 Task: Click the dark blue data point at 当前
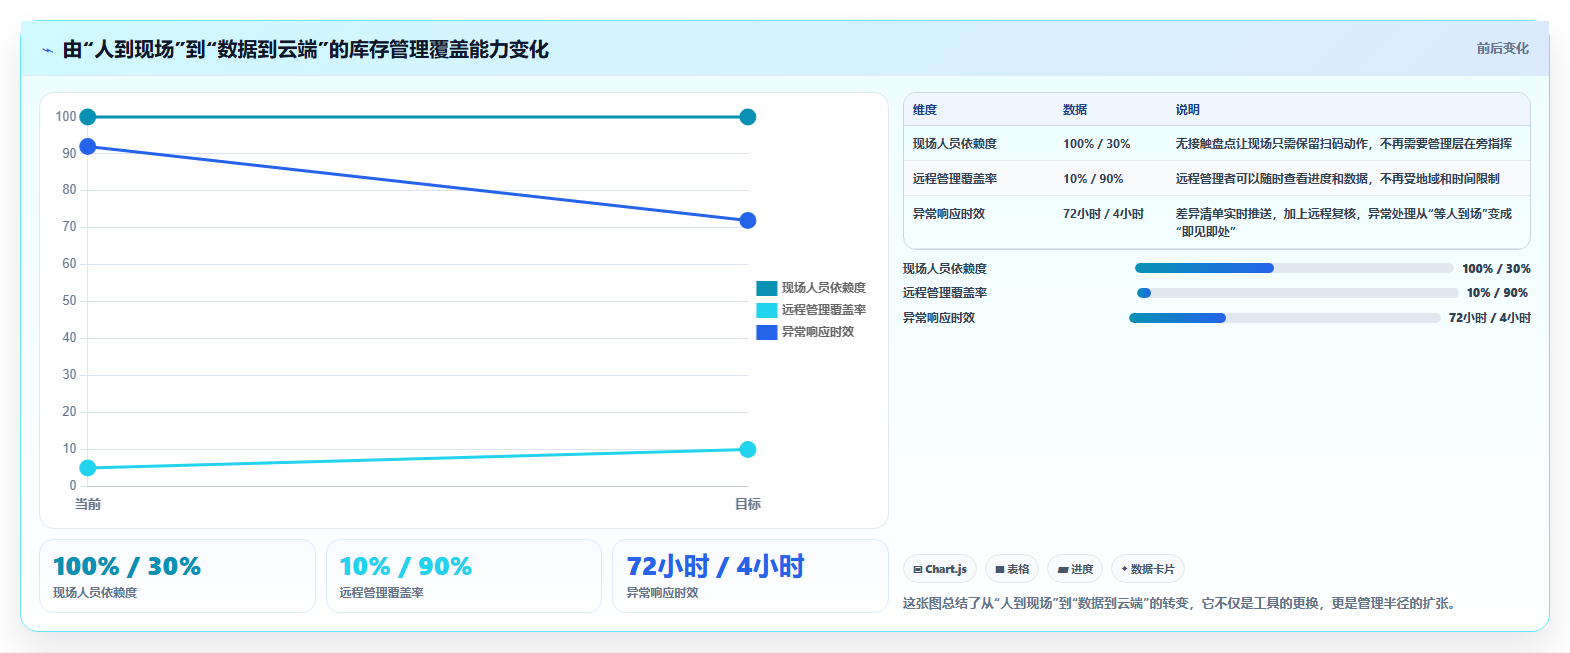click(x=88, y=147)
